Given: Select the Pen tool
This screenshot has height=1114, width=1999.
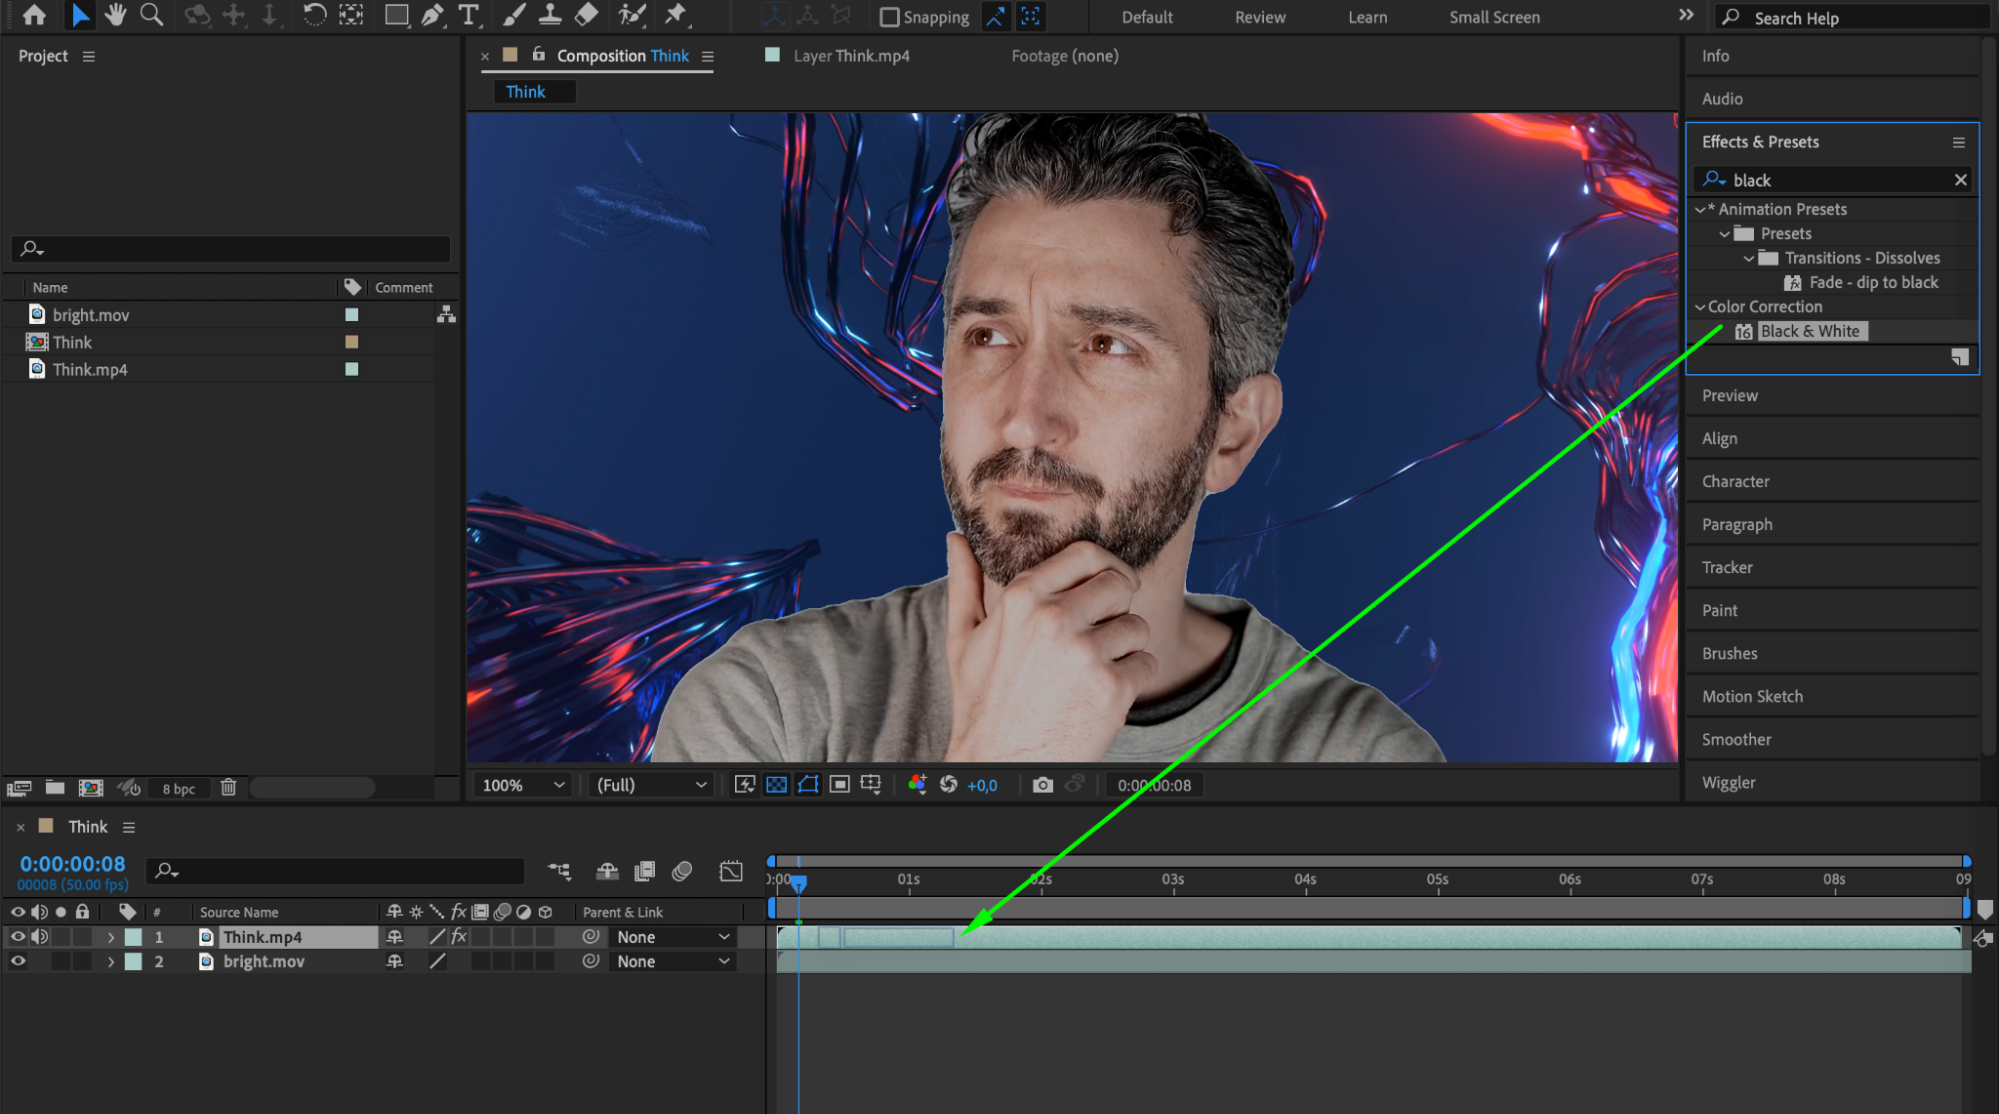Looking at the screenshot, I should (432, 15).
